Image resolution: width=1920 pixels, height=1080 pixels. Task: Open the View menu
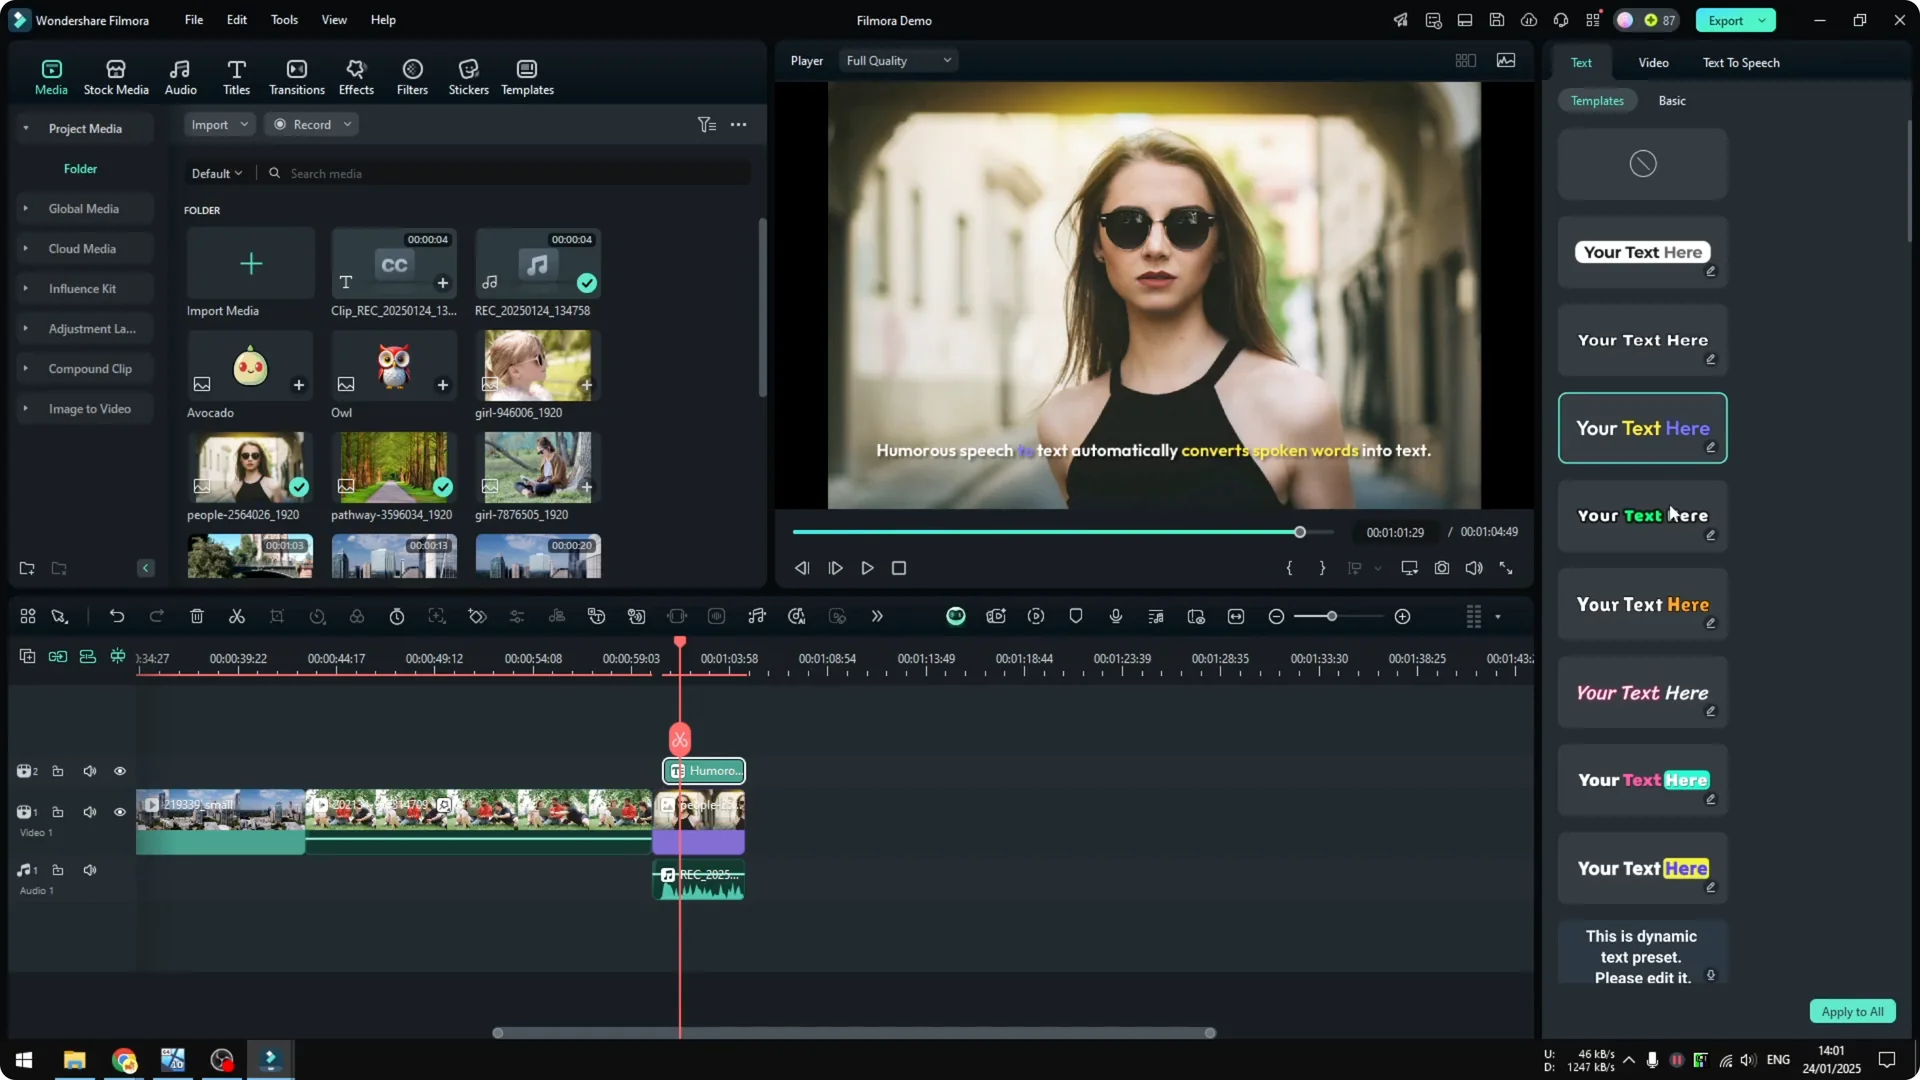[x=334, y=20]
